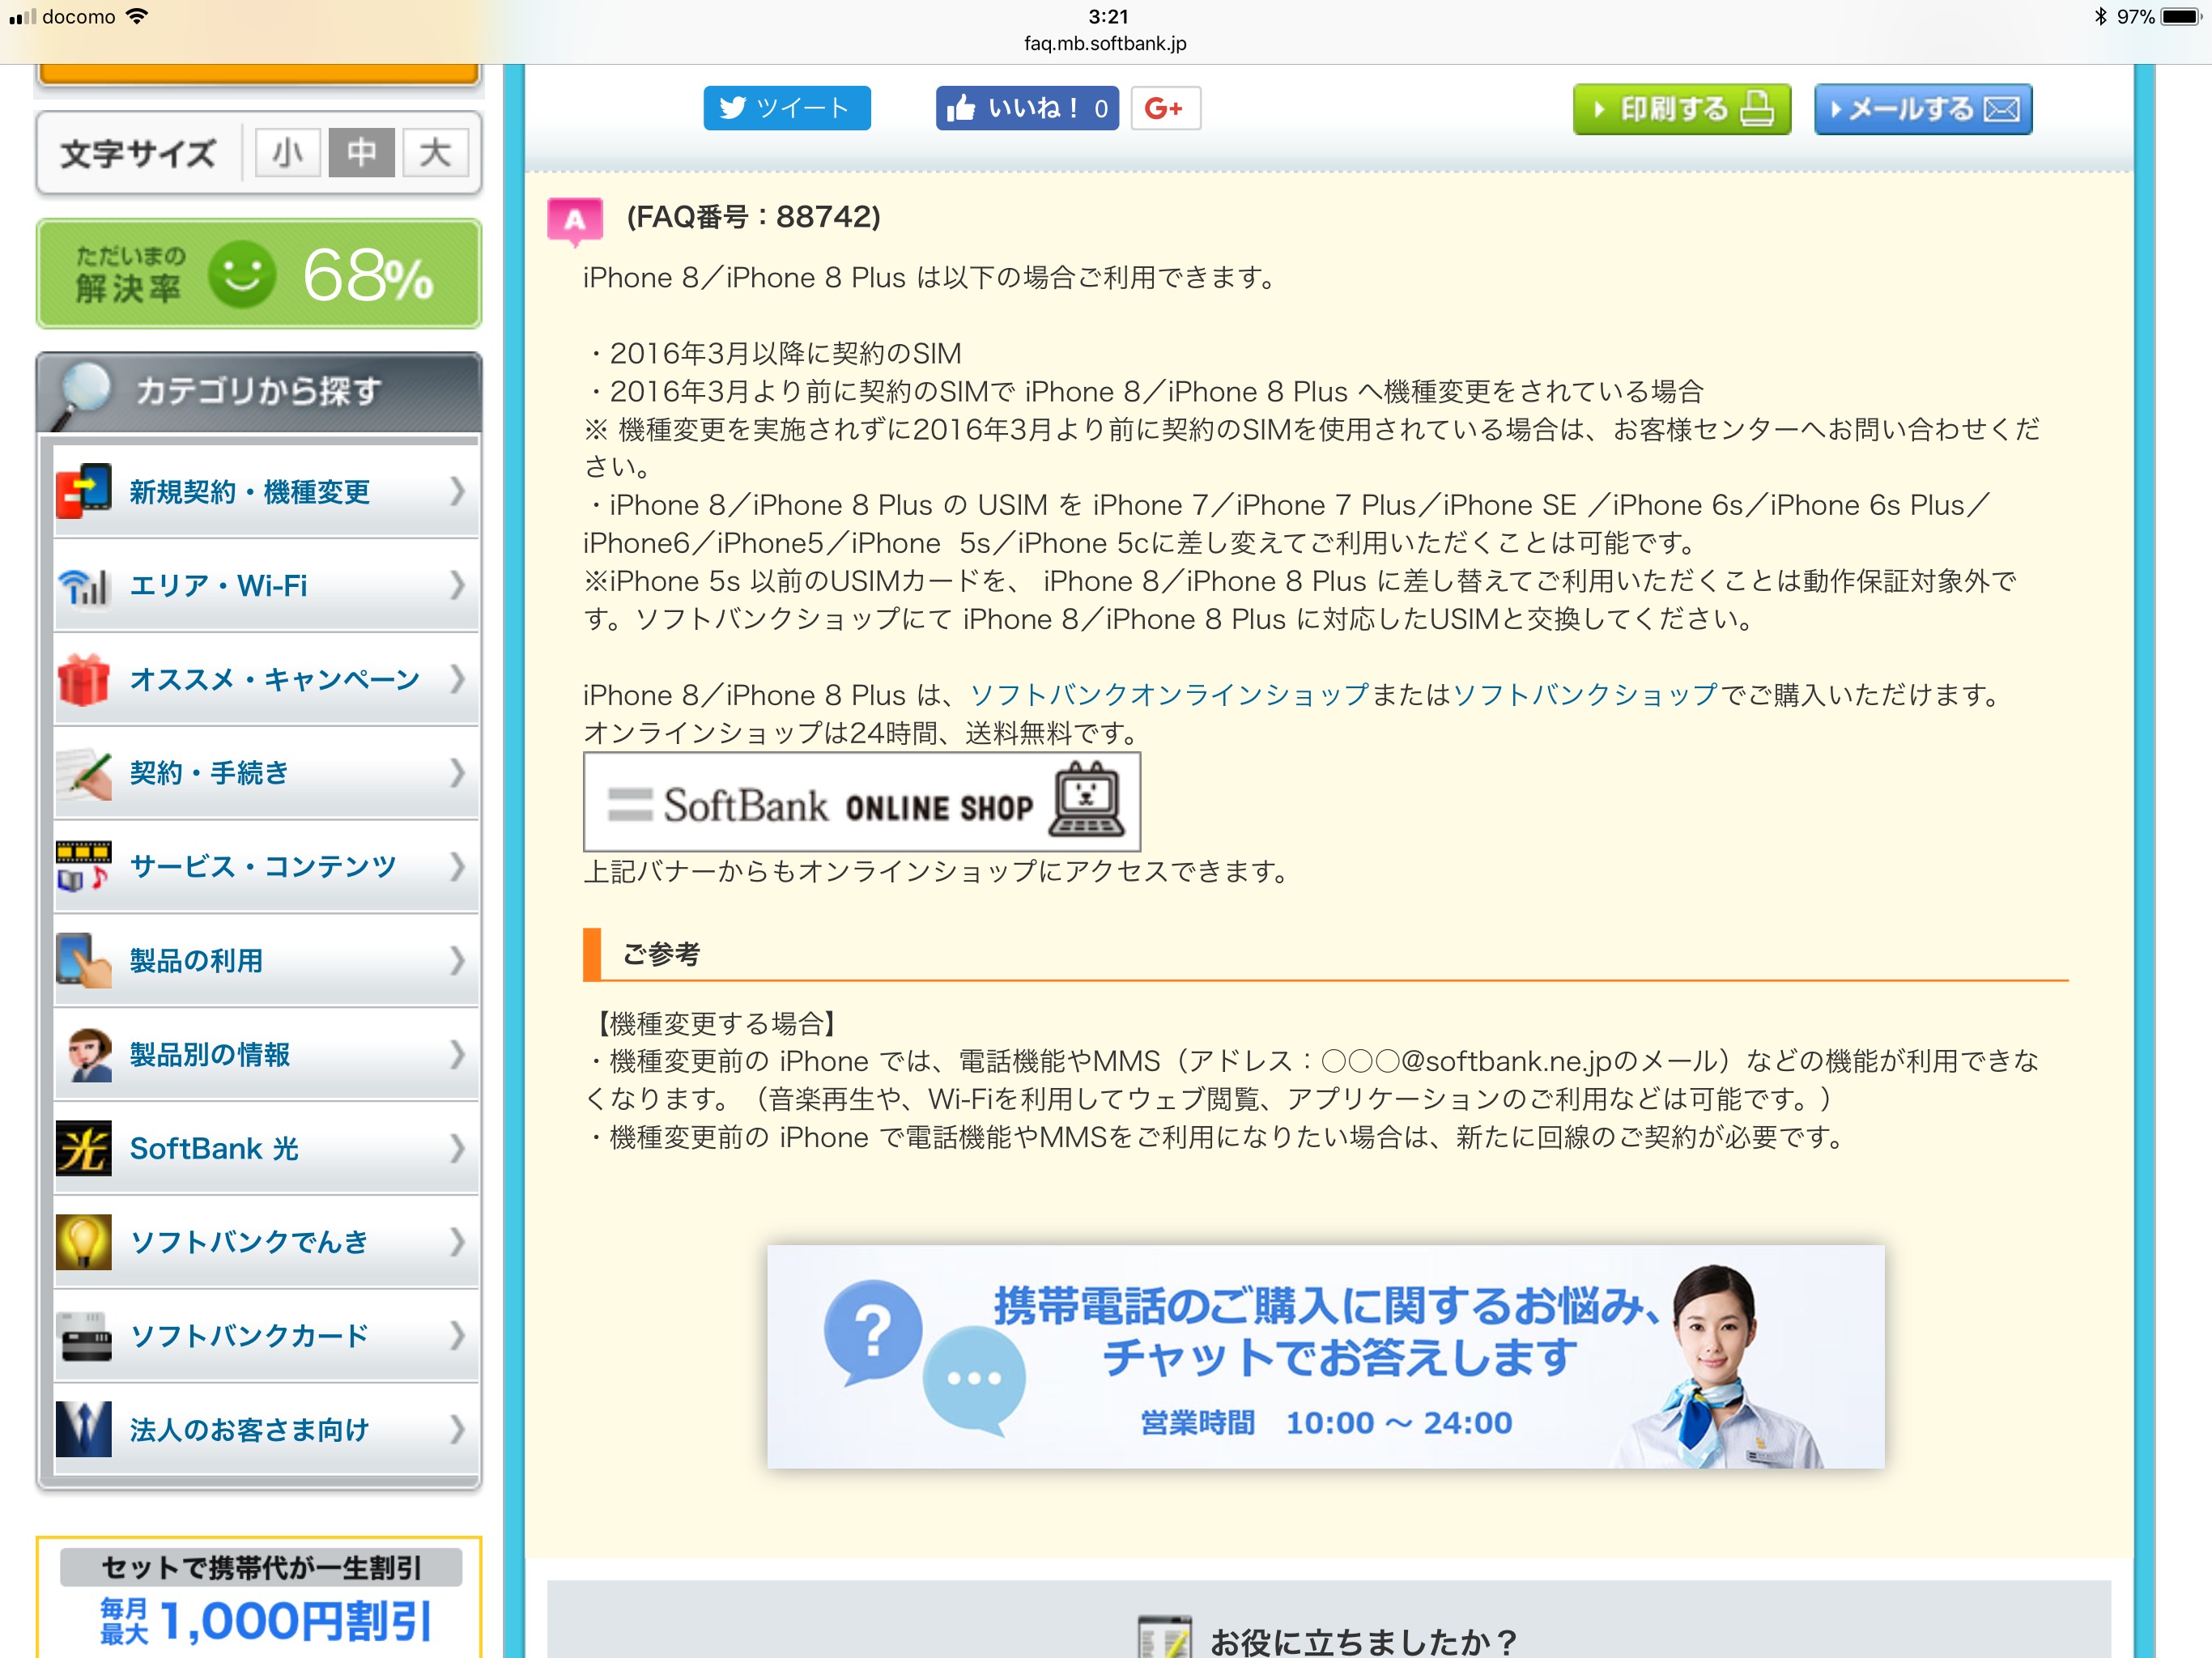Click the Google+ share icon
The width and height of the screenshot is (2212, 1658).
coord(1164,108)
